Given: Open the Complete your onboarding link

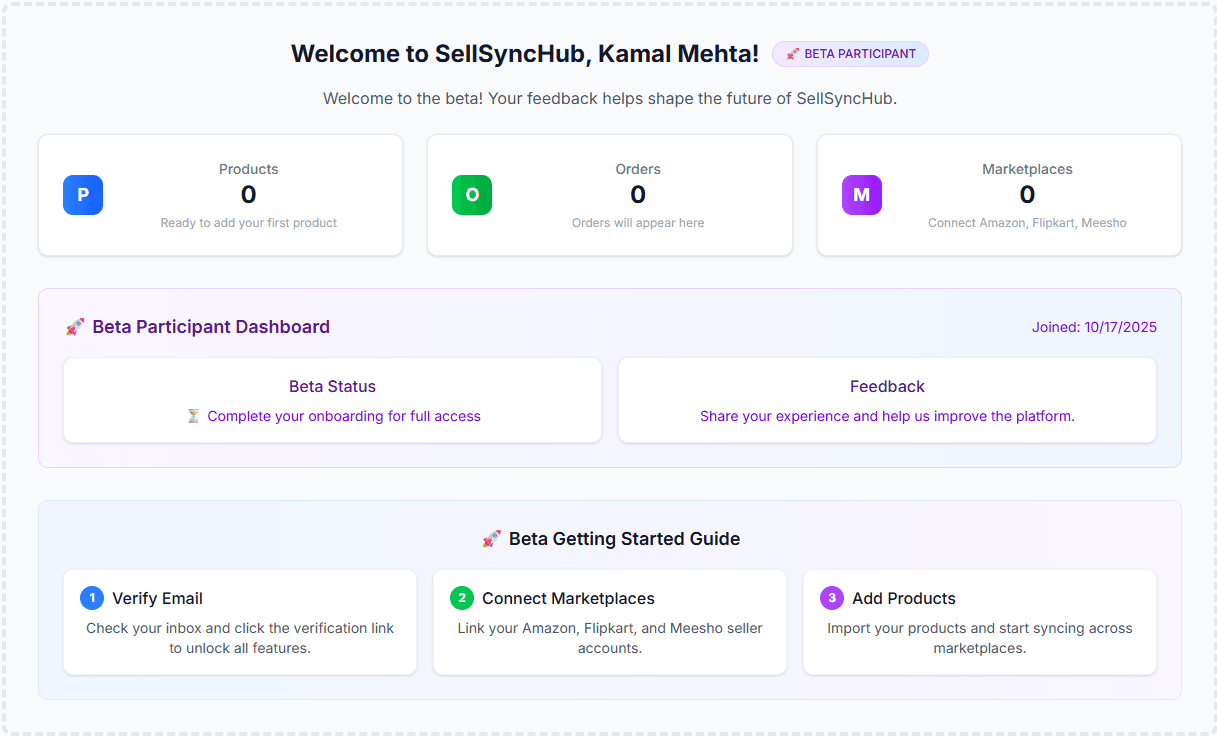Looking at the screenshot, I should 344,416.
